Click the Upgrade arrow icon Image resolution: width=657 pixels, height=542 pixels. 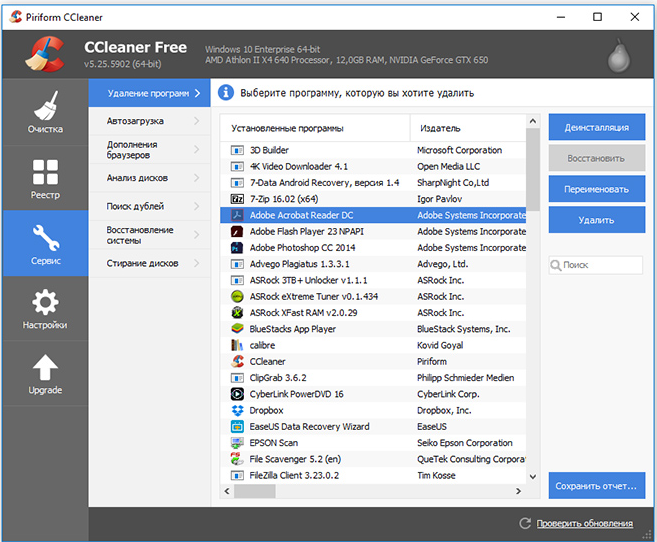[x=45, y=367]
